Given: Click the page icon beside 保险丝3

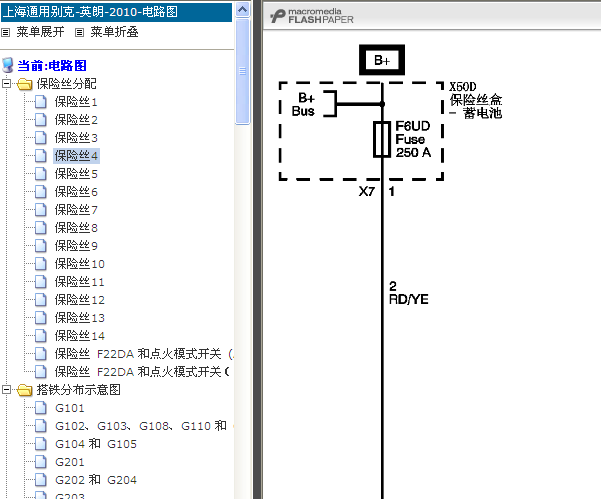Looking at the screenshot, I should click(41, 138).
